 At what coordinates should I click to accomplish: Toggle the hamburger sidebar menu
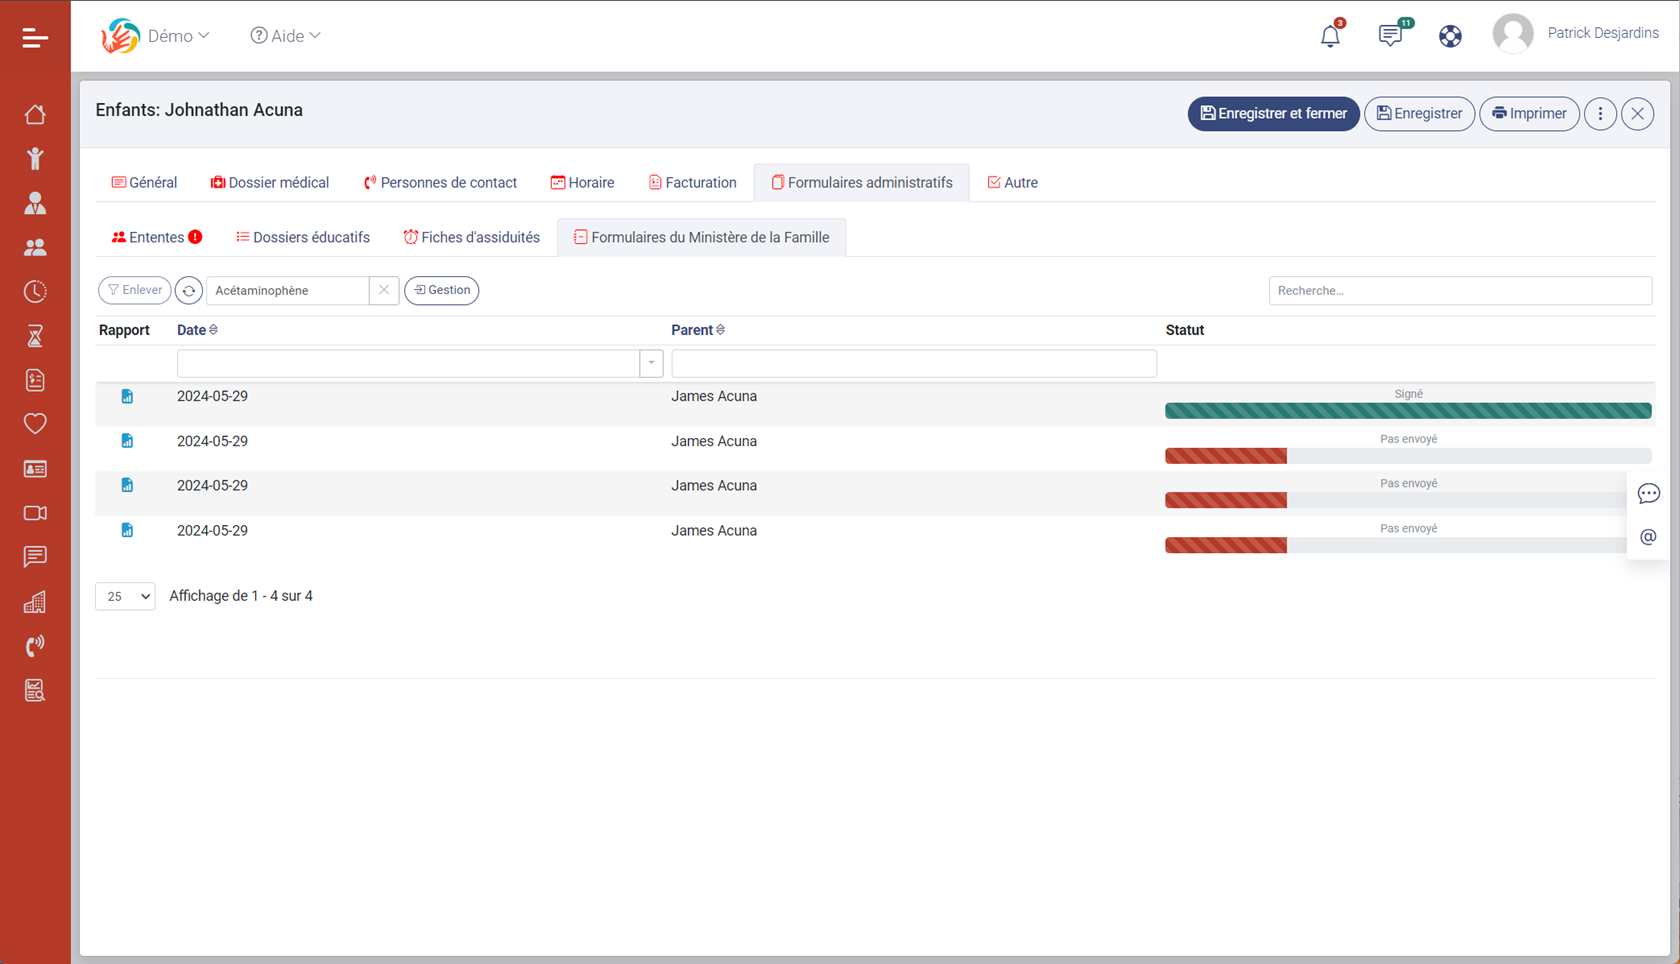[x=35, y=38]
